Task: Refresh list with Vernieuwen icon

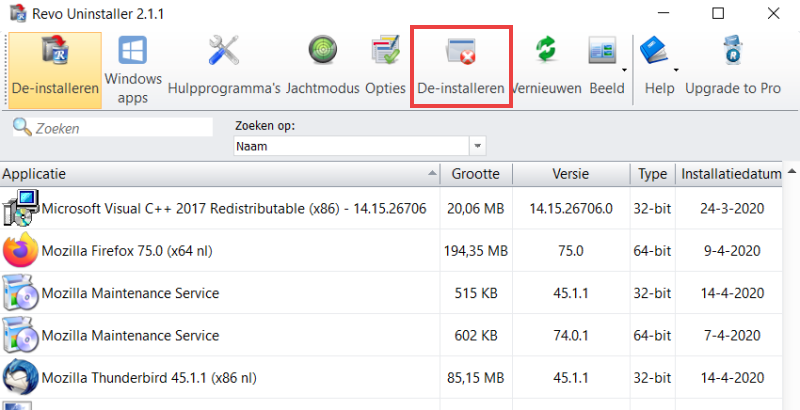Action: (546, 67)
